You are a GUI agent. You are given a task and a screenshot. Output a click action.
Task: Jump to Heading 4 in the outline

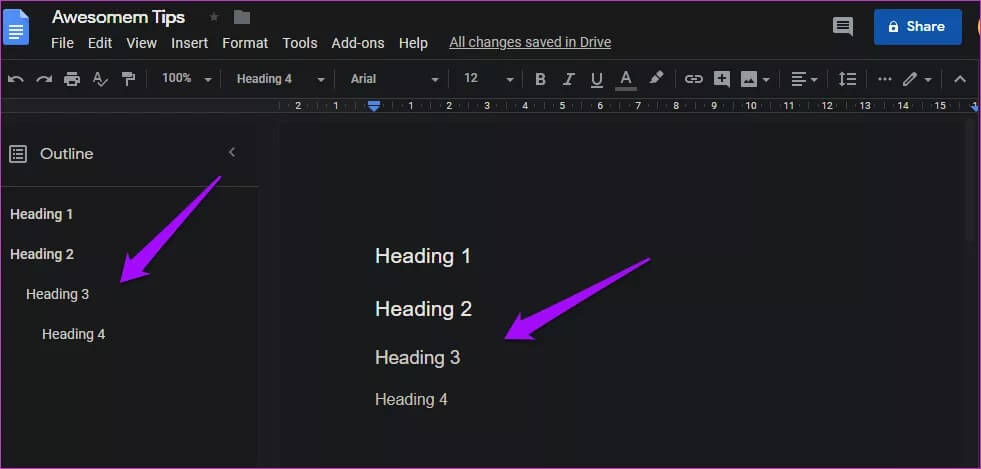[x=74, y=334]
